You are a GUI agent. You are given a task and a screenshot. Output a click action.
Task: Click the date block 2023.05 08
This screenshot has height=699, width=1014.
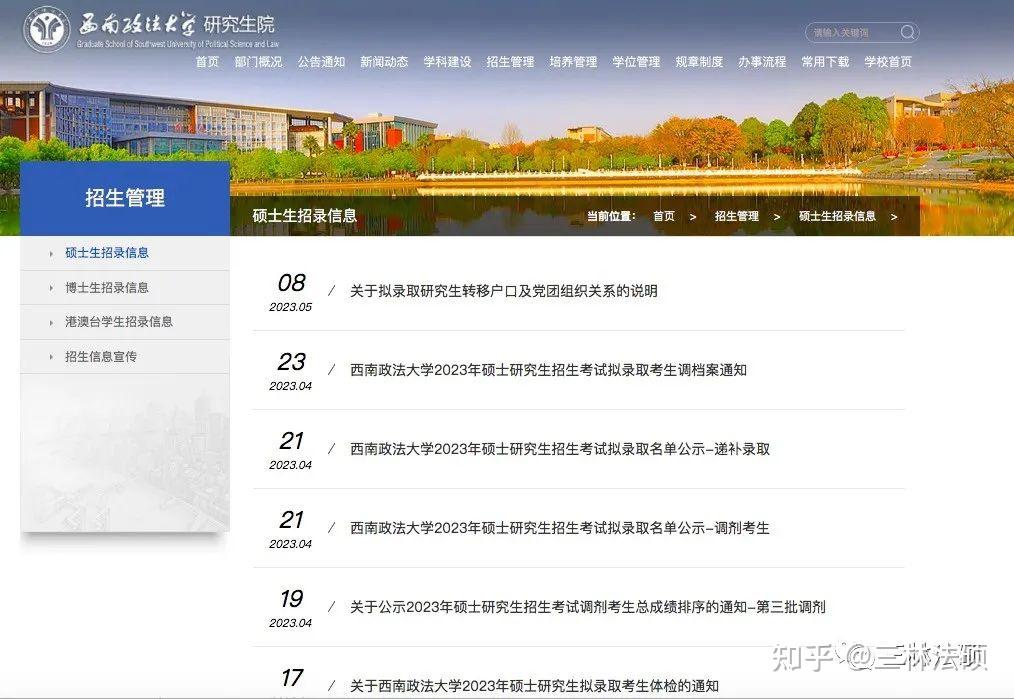(x=291, y=293)
